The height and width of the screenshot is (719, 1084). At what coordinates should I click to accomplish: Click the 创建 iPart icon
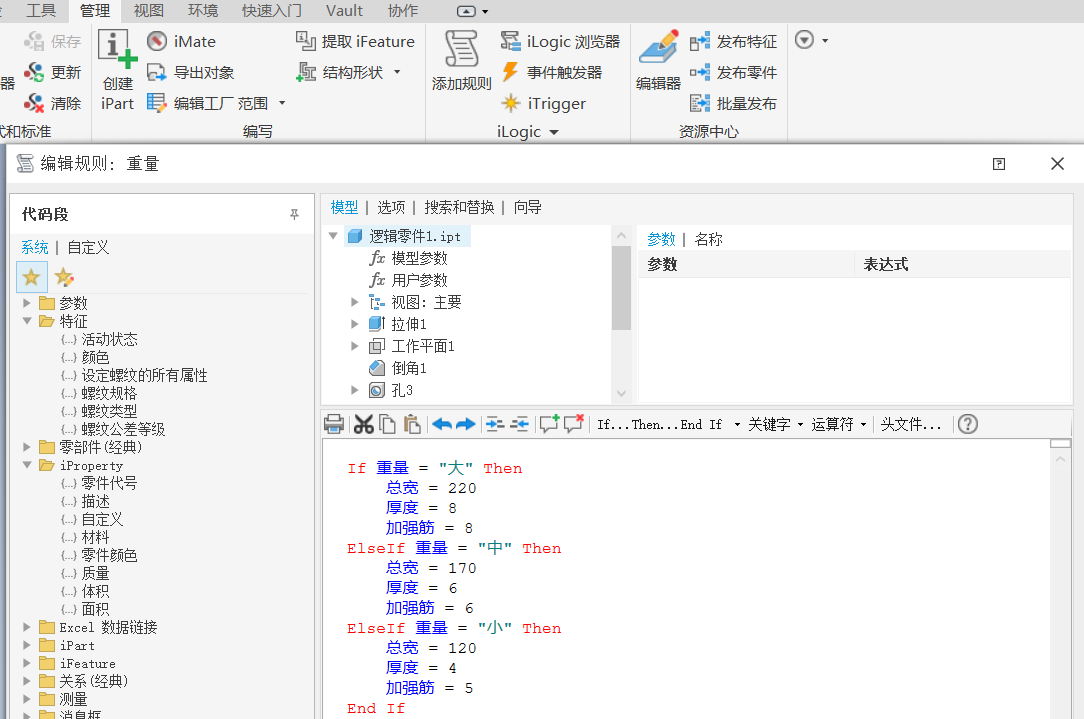tap(117, 50)
